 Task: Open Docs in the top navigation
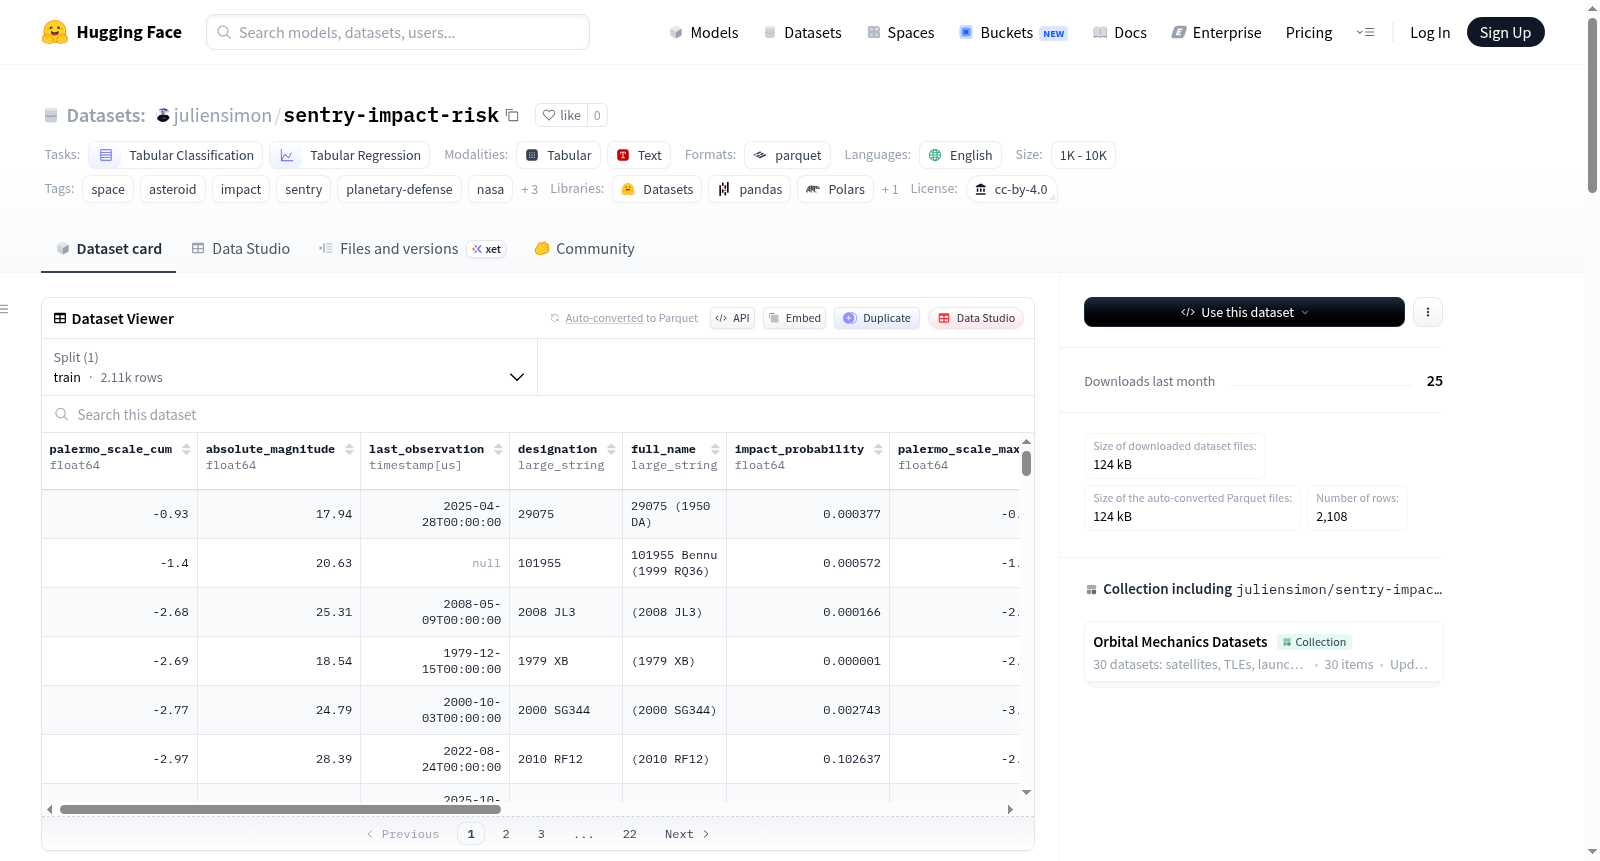point(1120,32)
